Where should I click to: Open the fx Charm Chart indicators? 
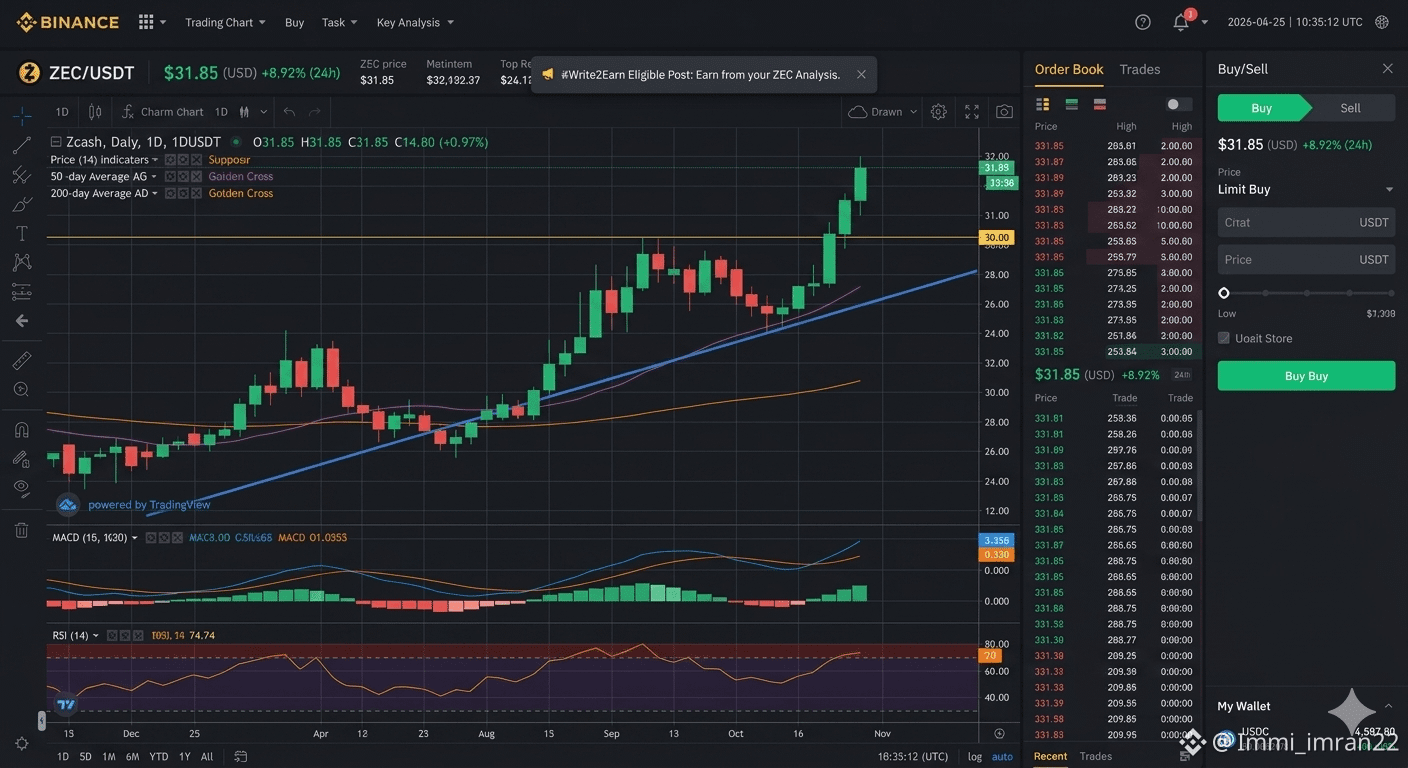point(162,112)
